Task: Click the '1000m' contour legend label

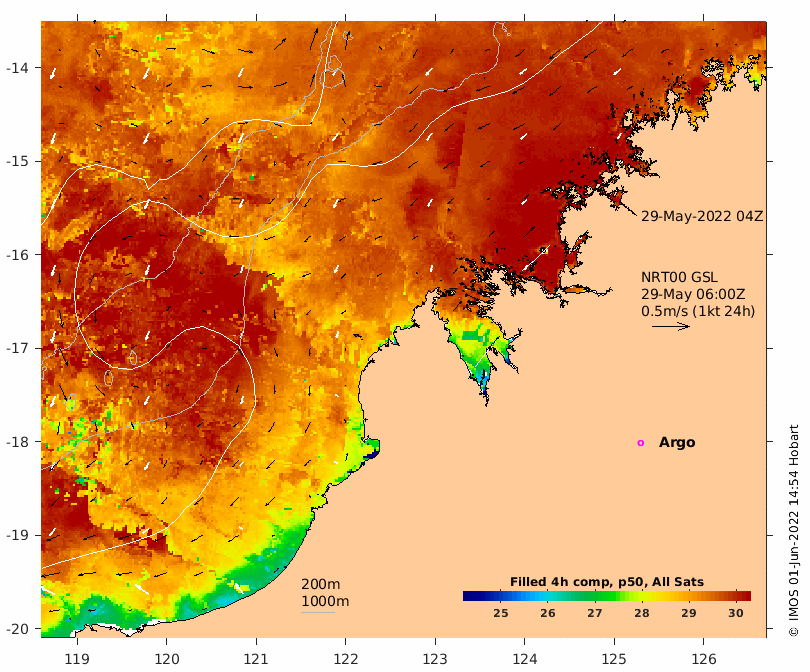Action: point(325,601)
